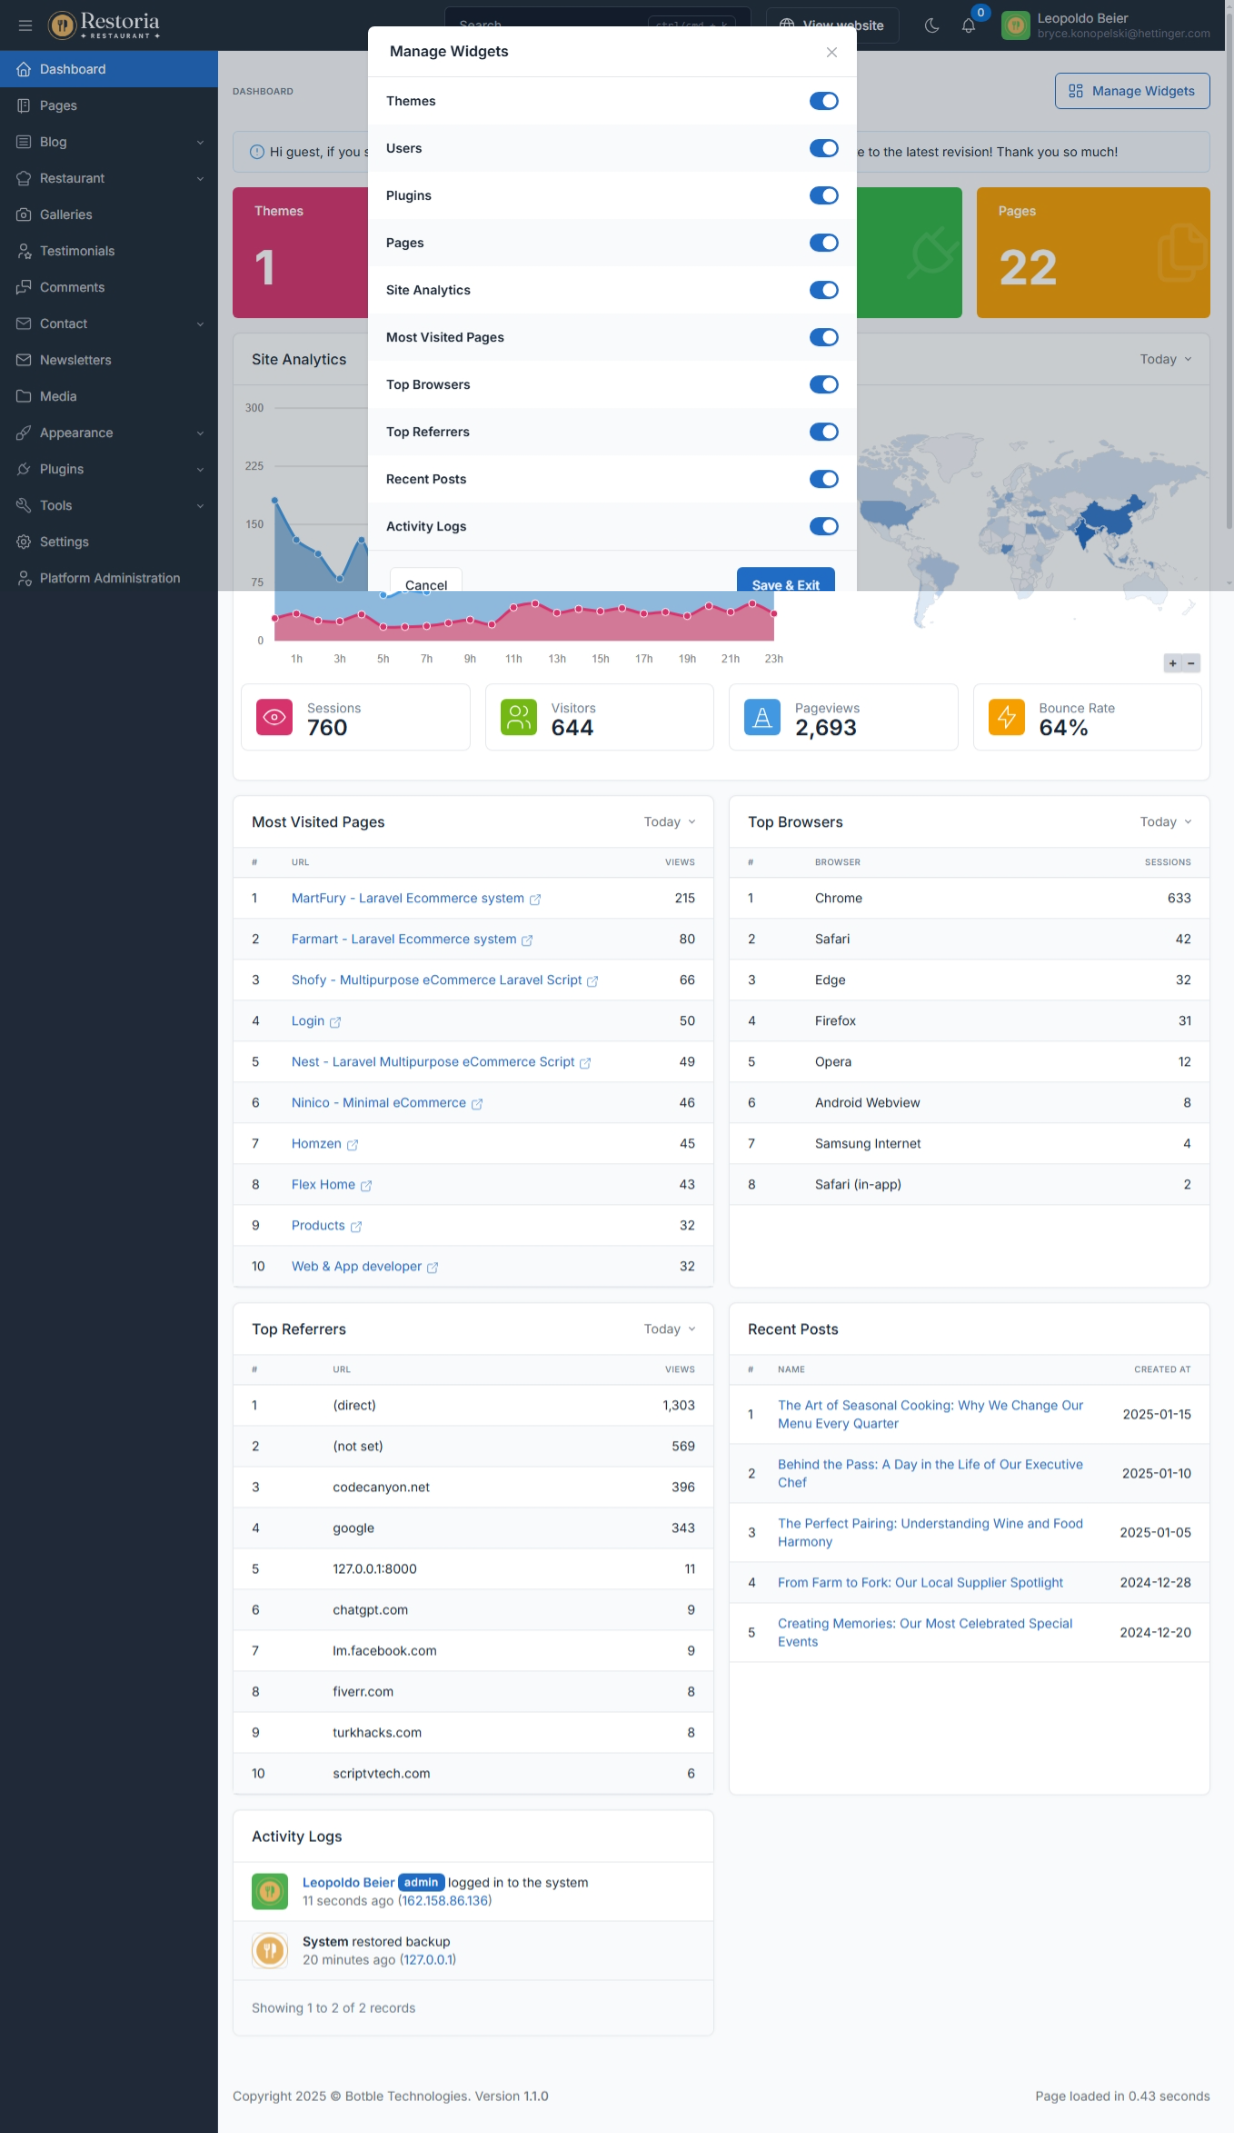
Task: Toggle dark mode moon icon
Action: (x=932, y=25)
